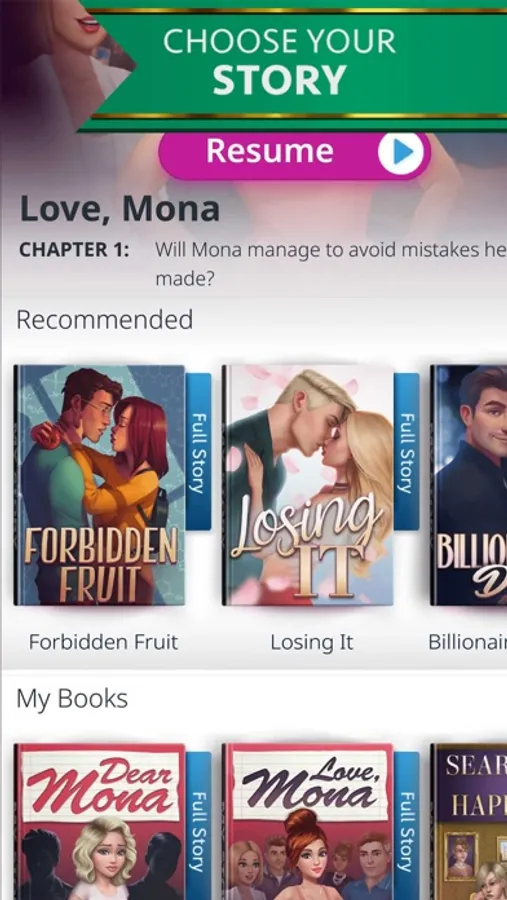Click the Forbidden Fruit title label
This screenshot has width=507, height=900.
click(103, 642)
